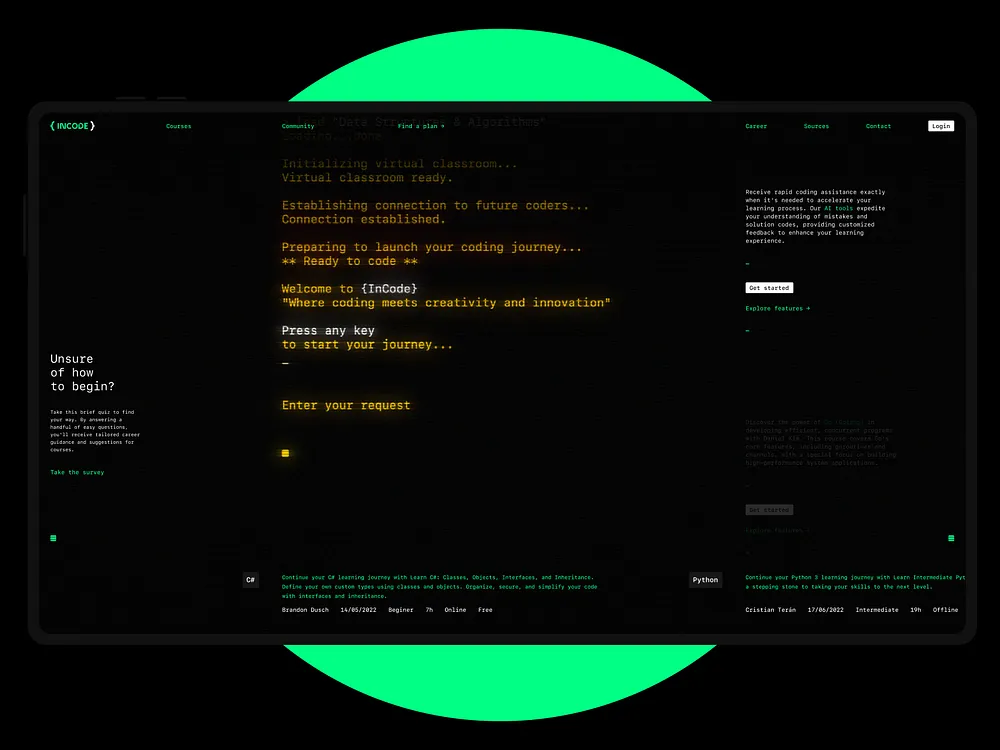Click the Enter your request input field

345,405
